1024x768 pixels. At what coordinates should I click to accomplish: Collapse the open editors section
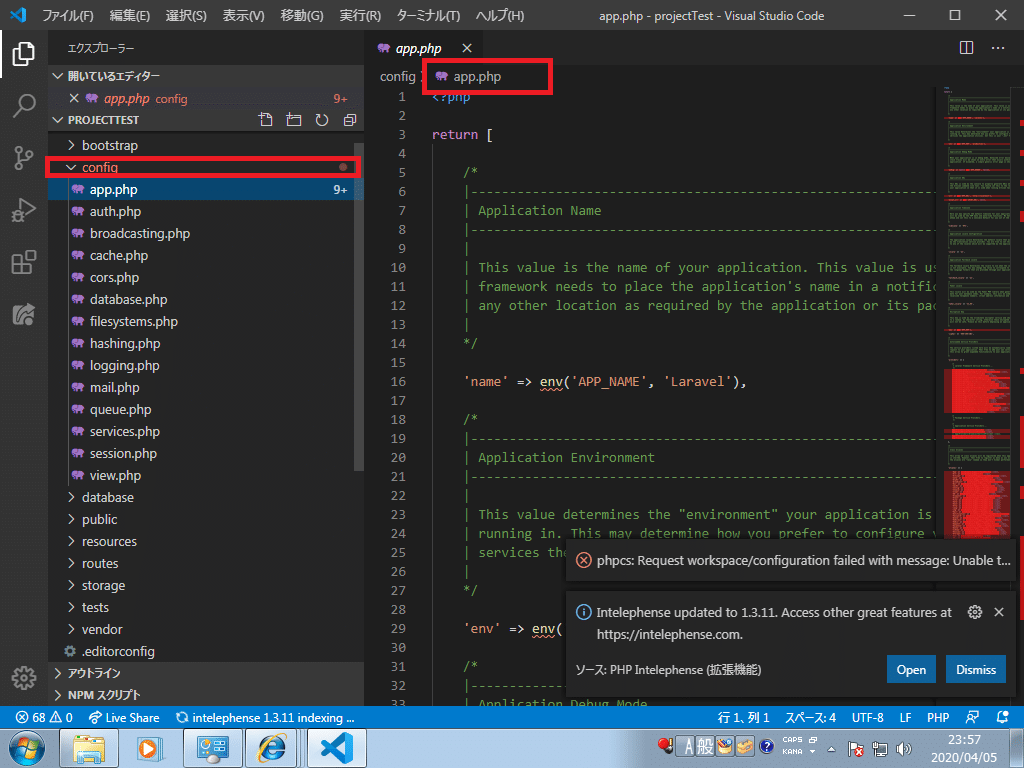tap(206, 76)
